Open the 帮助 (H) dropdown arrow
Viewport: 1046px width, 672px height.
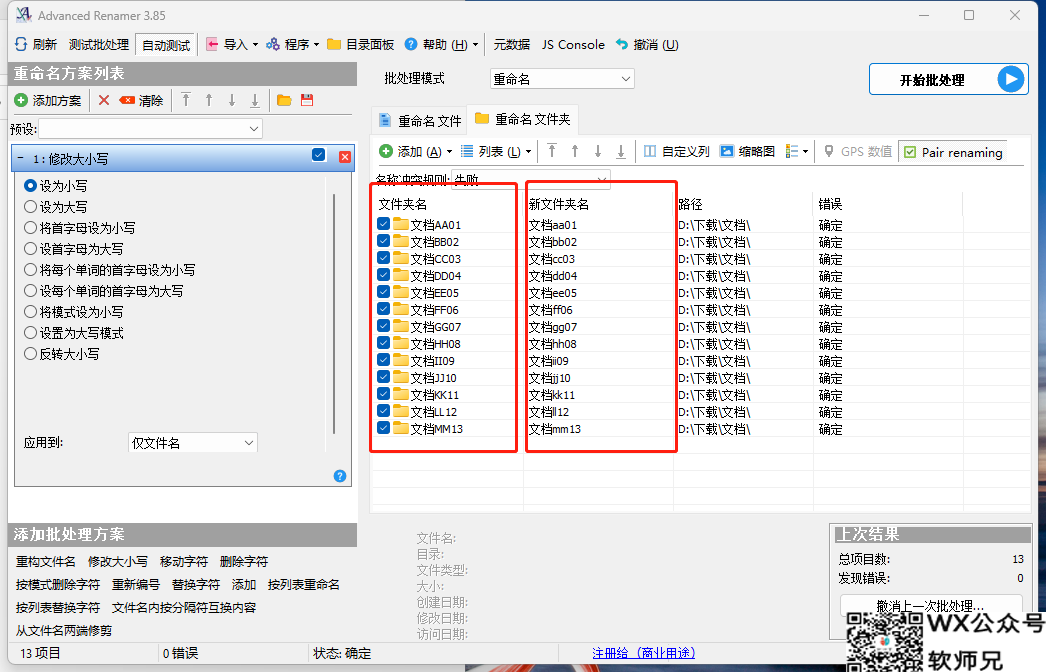[476, 45]
